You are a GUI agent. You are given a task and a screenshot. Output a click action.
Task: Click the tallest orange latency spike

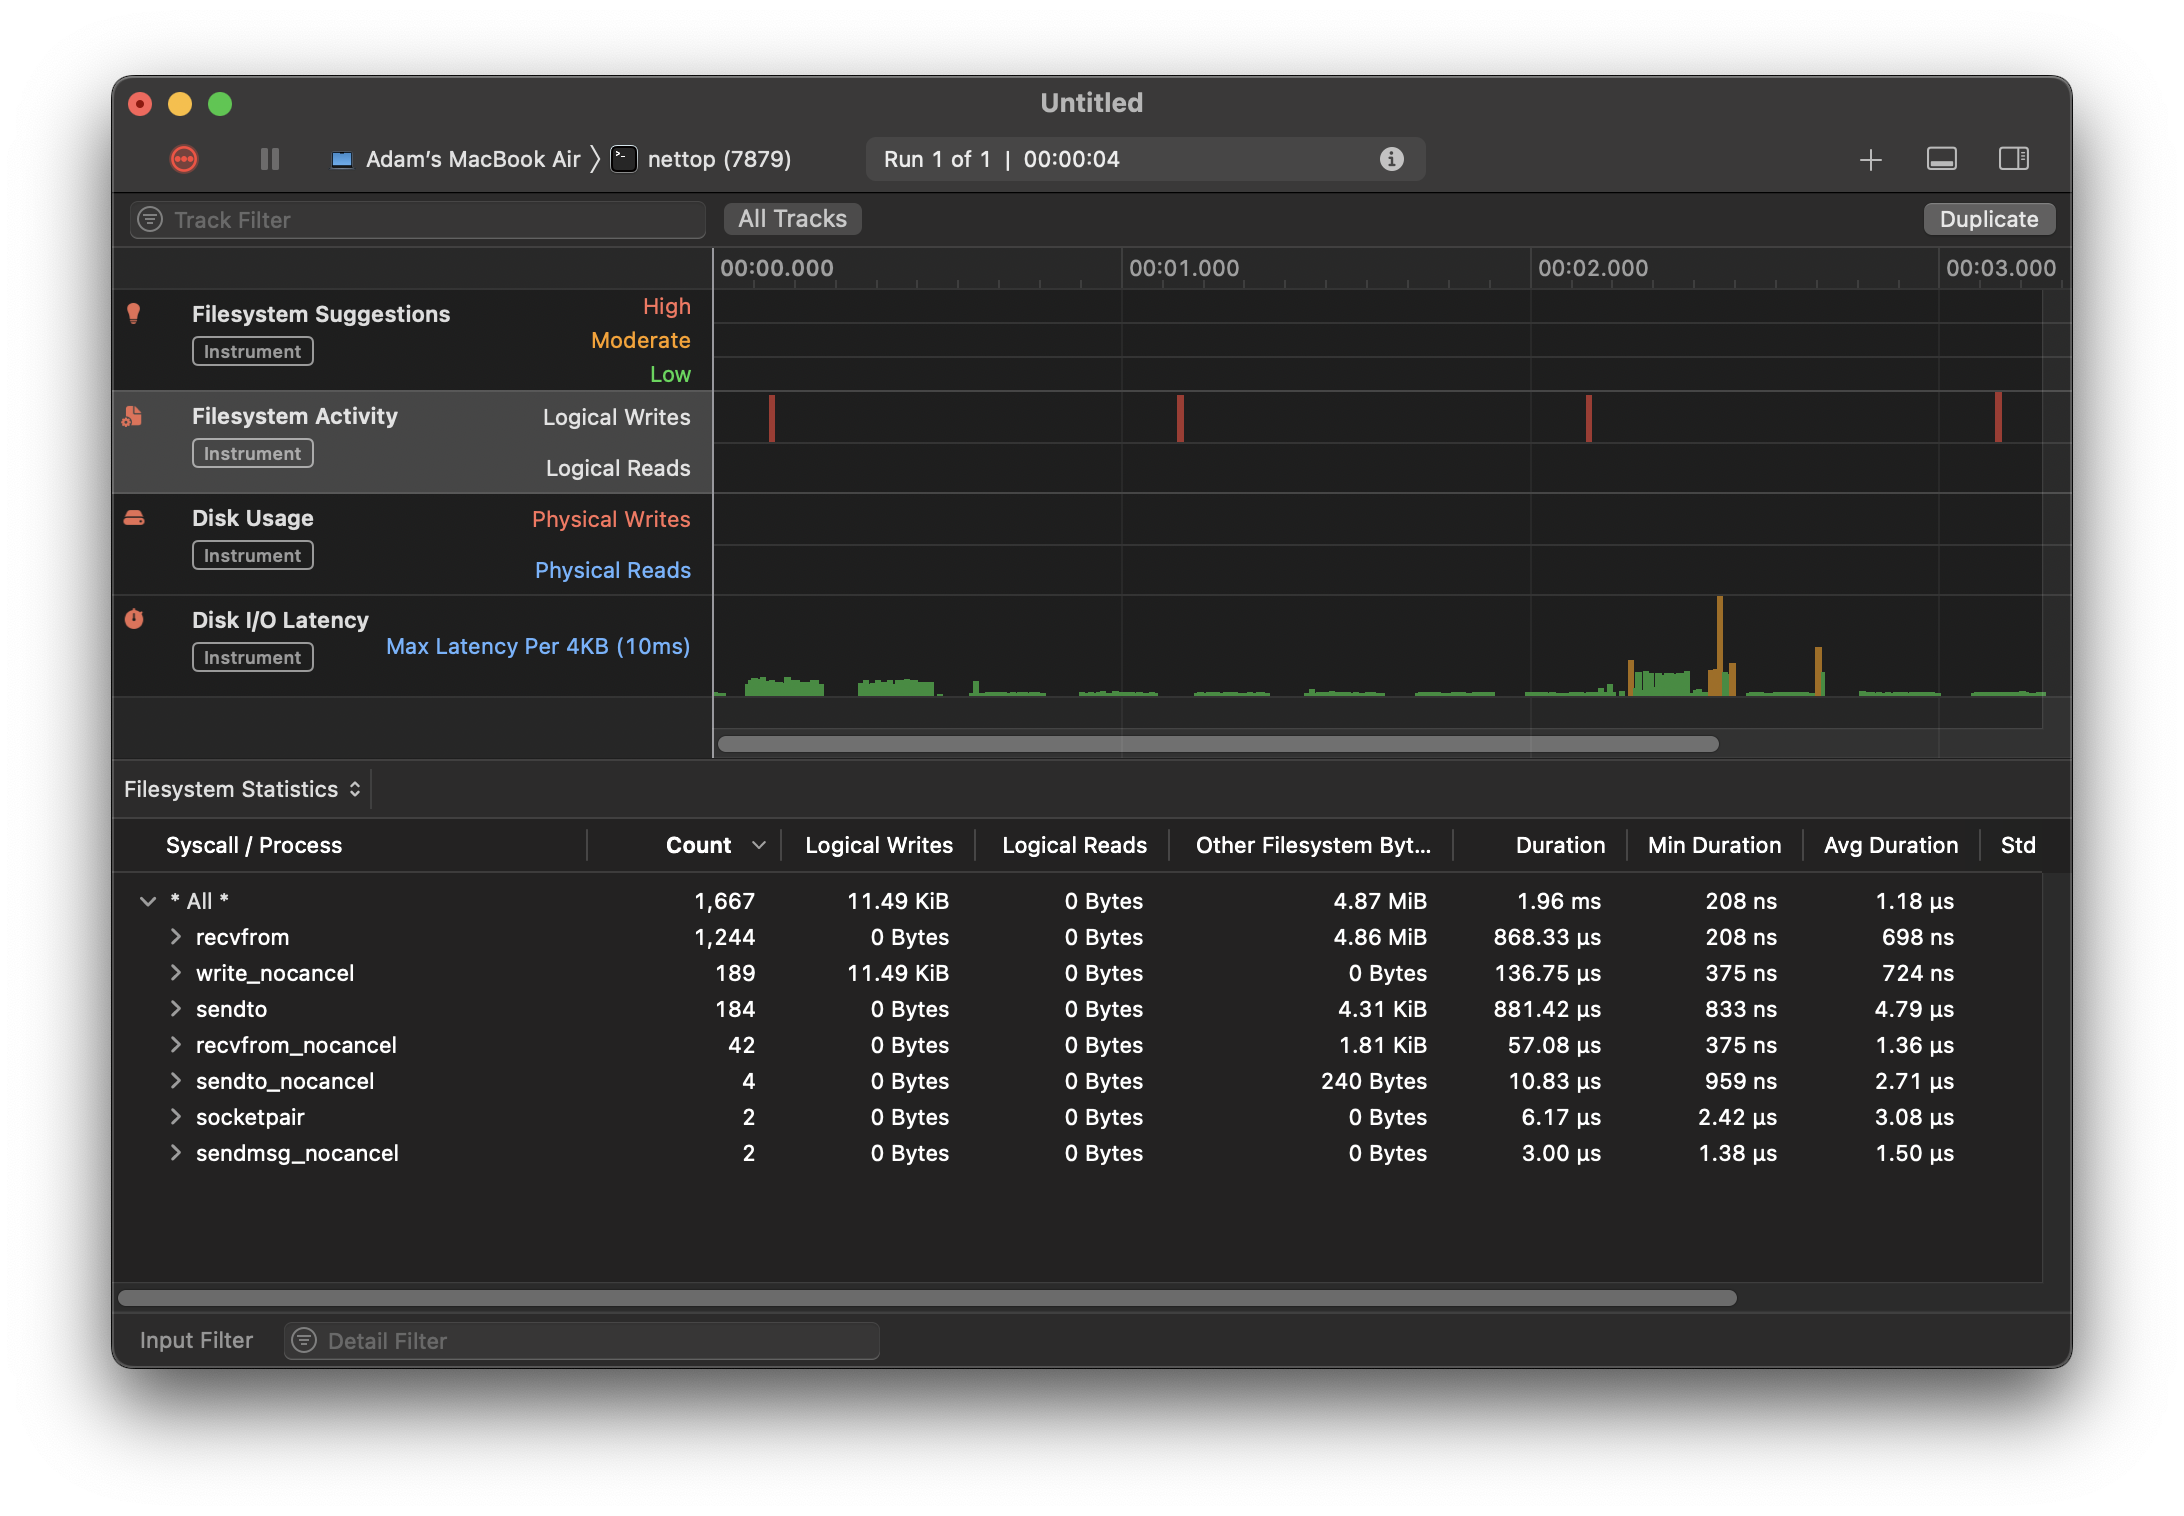click(x=1720, y=645)
